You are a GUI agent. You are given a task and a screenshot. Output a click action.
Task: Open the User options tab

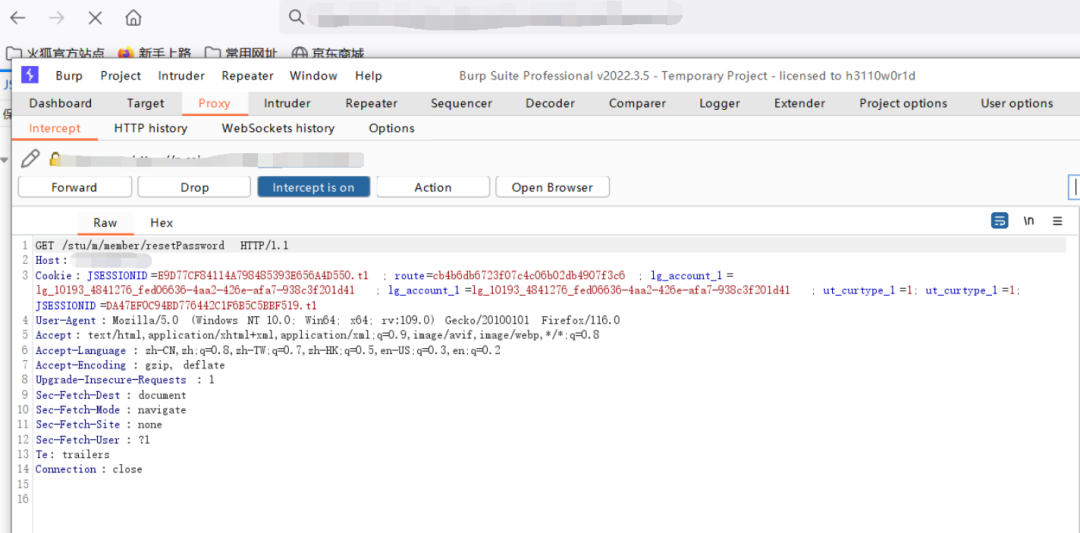click(1017, 103)
